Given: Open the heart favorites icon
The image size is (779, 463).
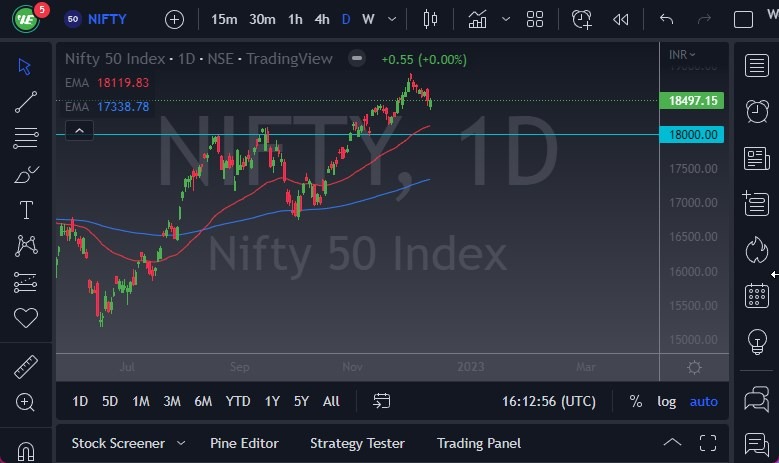Looking at the screenshot, I should click(x=25, y=318).
